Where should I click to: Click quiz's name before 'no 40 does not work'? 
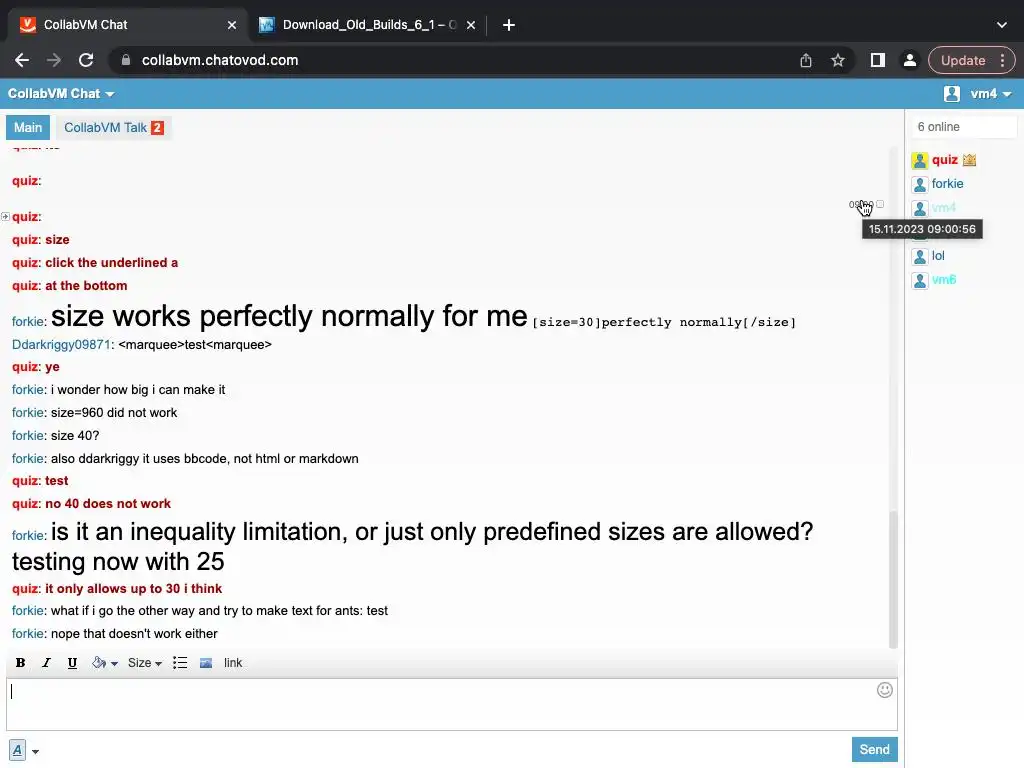tap(25, 504)
